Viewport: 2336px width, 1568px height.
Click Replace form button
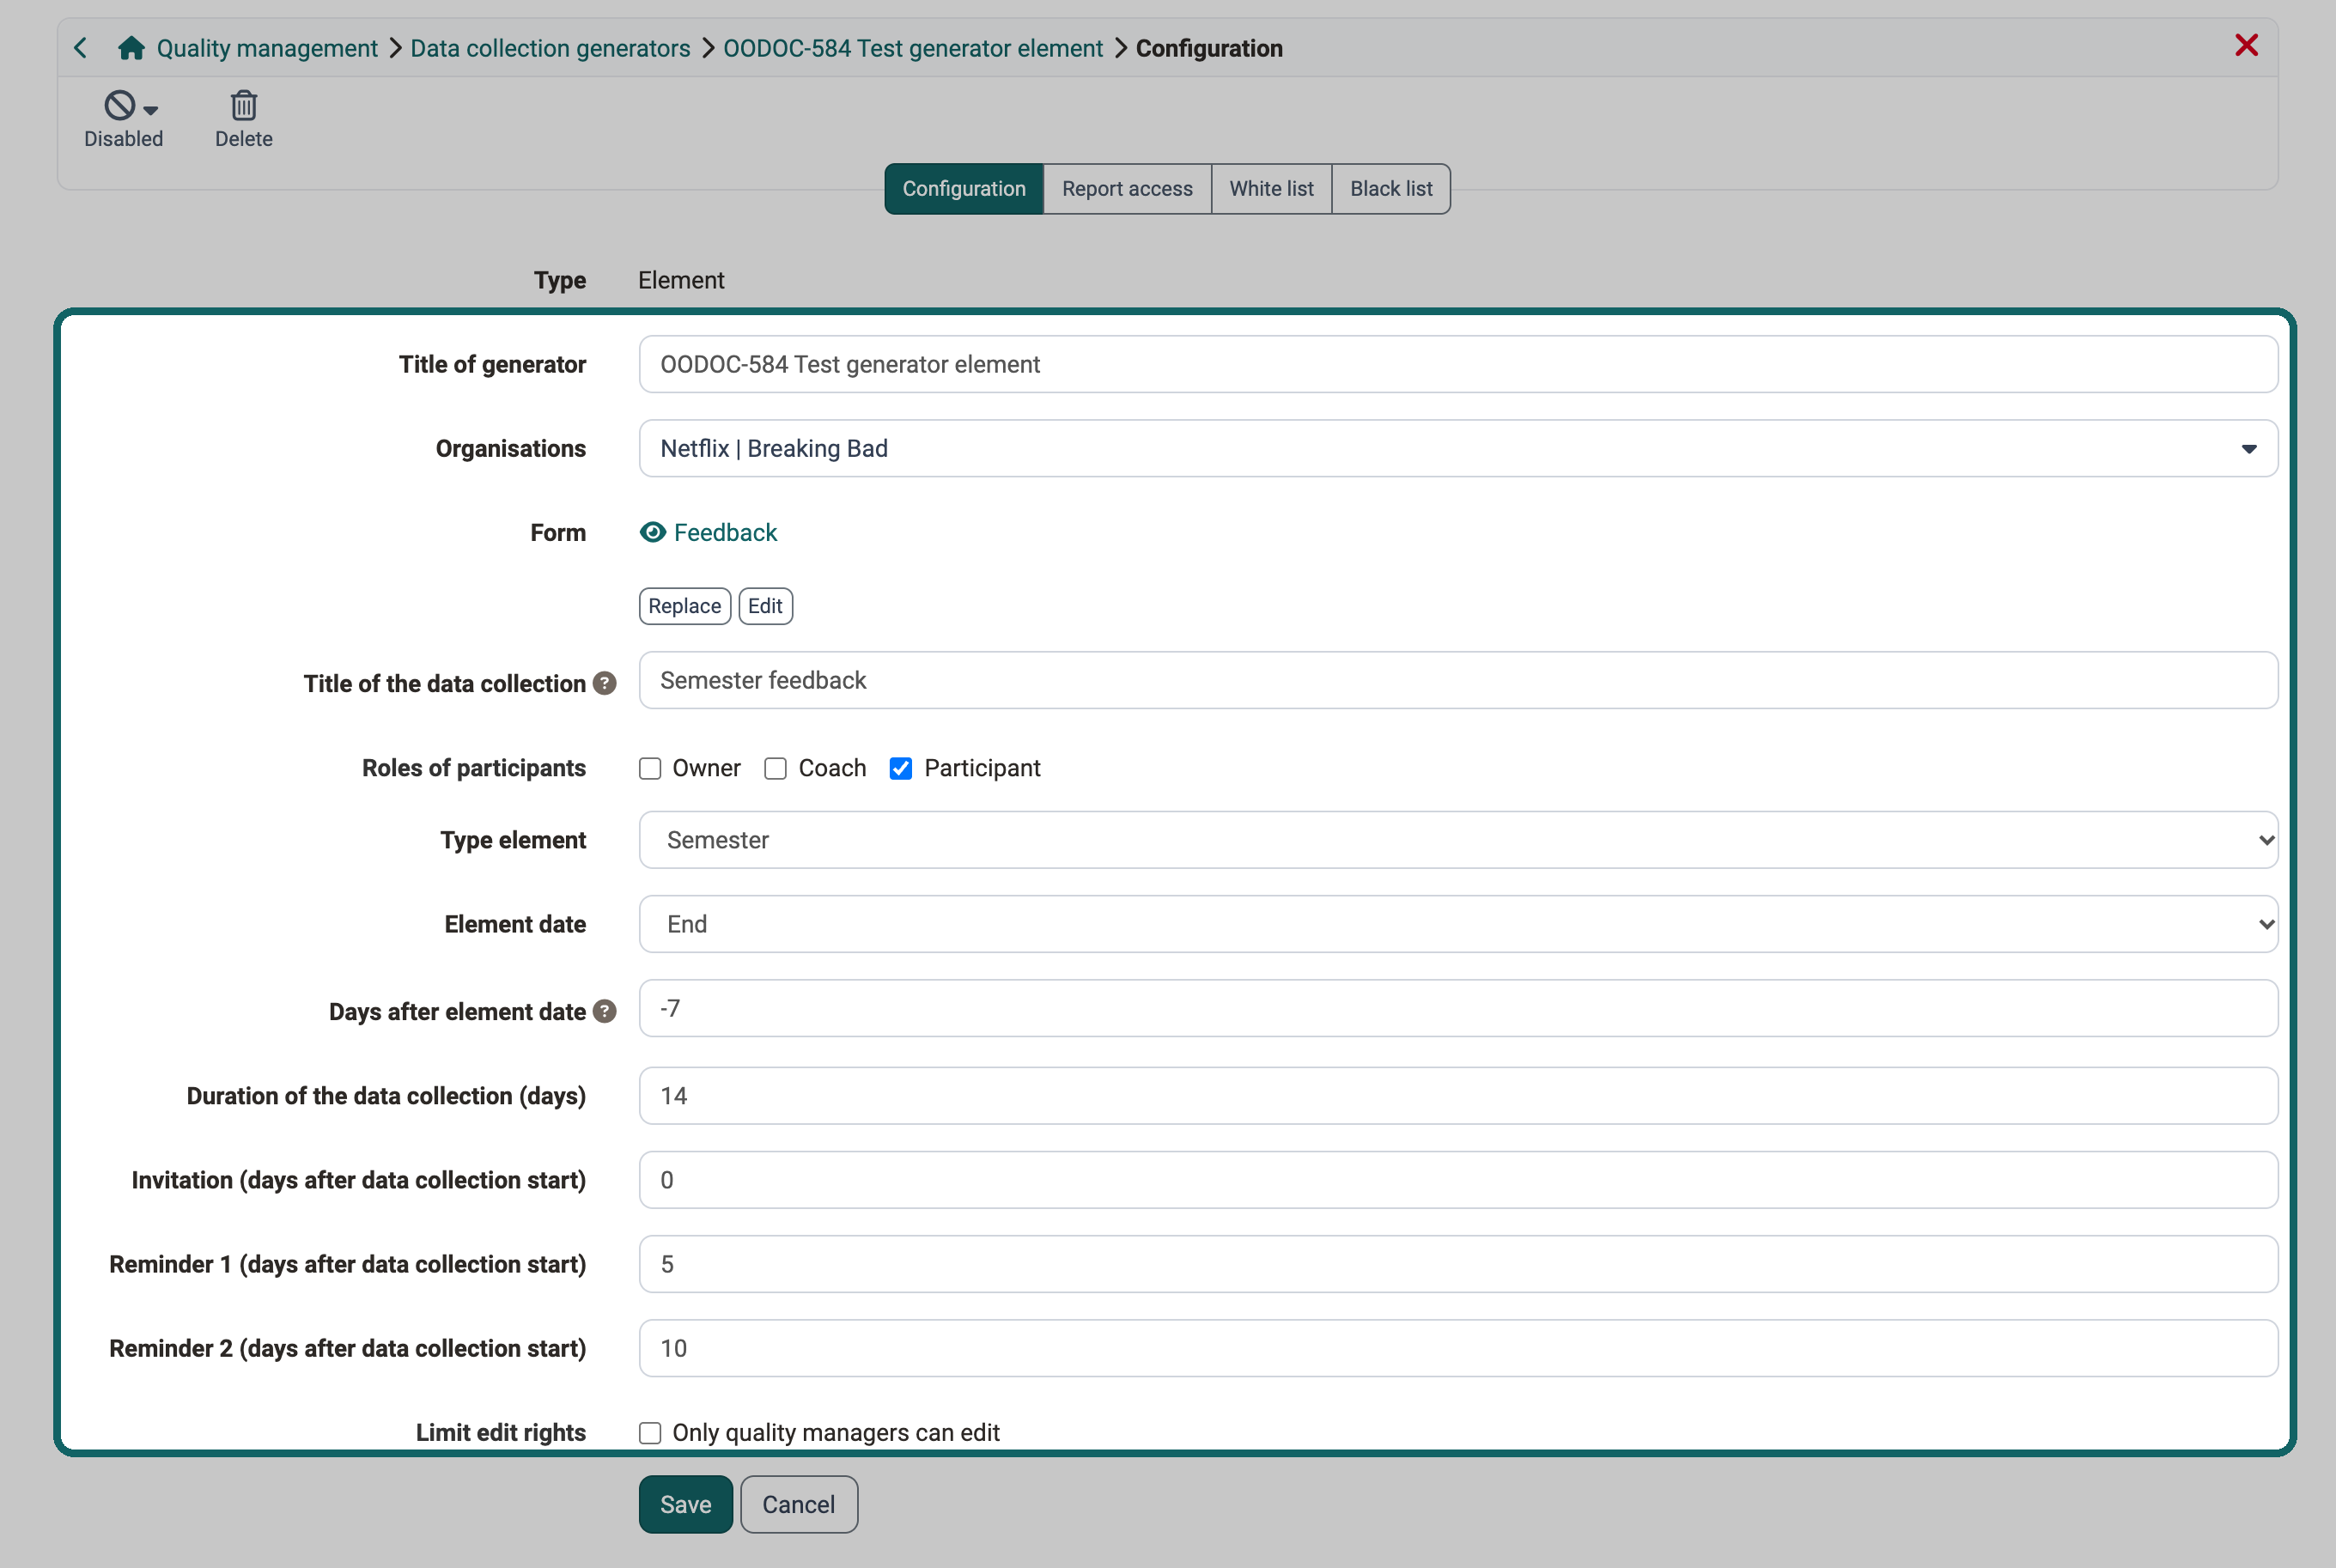(x=684, y=606)
